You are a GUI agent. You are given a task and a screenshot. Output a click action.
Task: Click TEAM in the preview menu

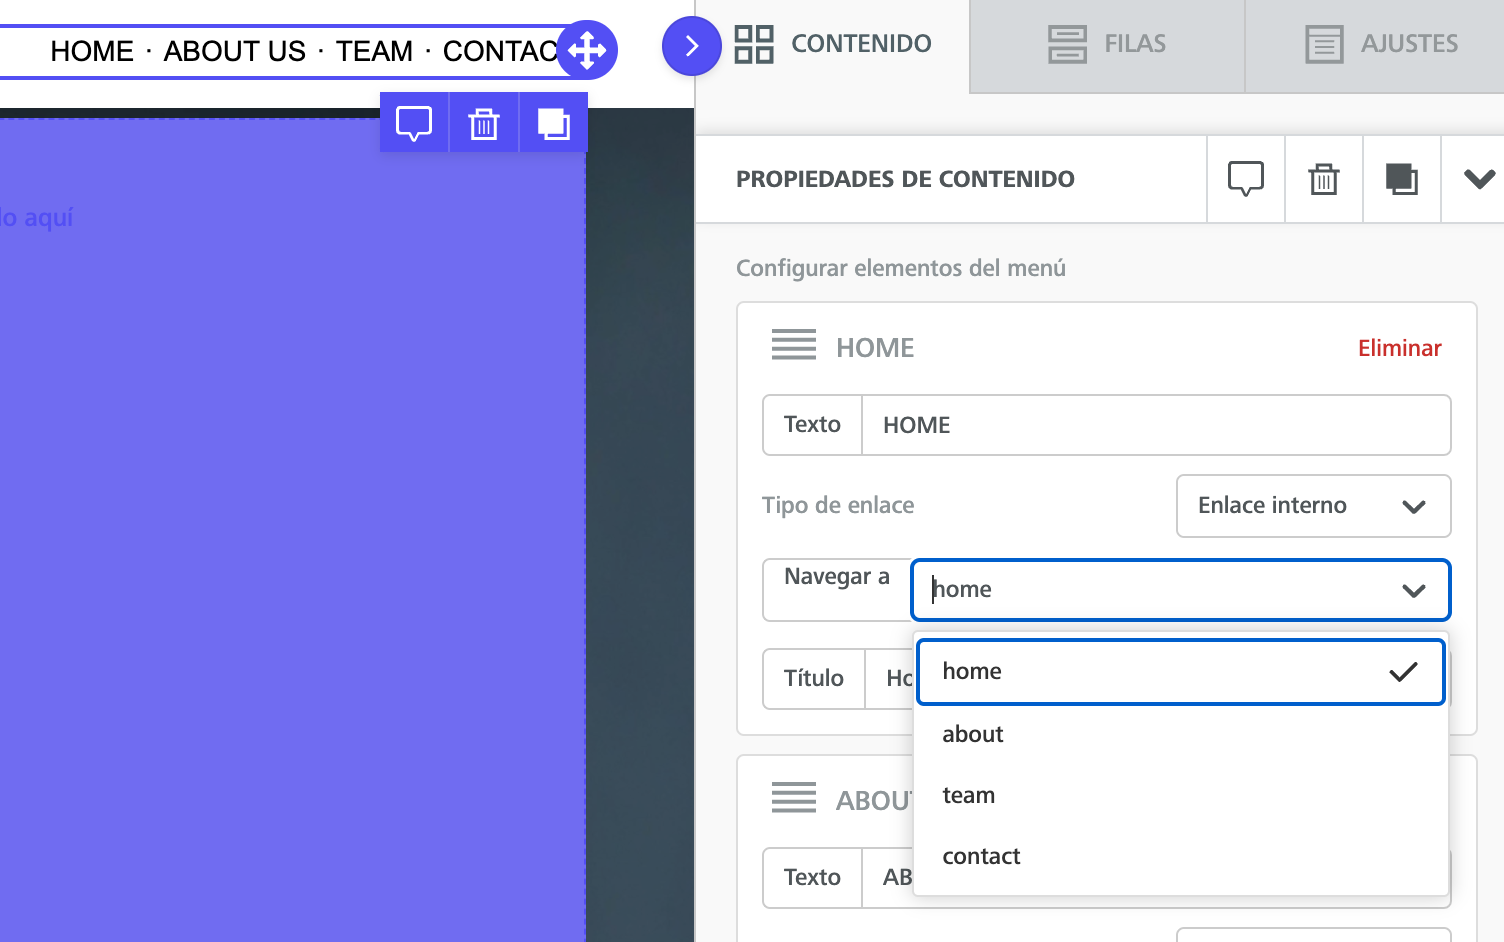click(374, 51)
